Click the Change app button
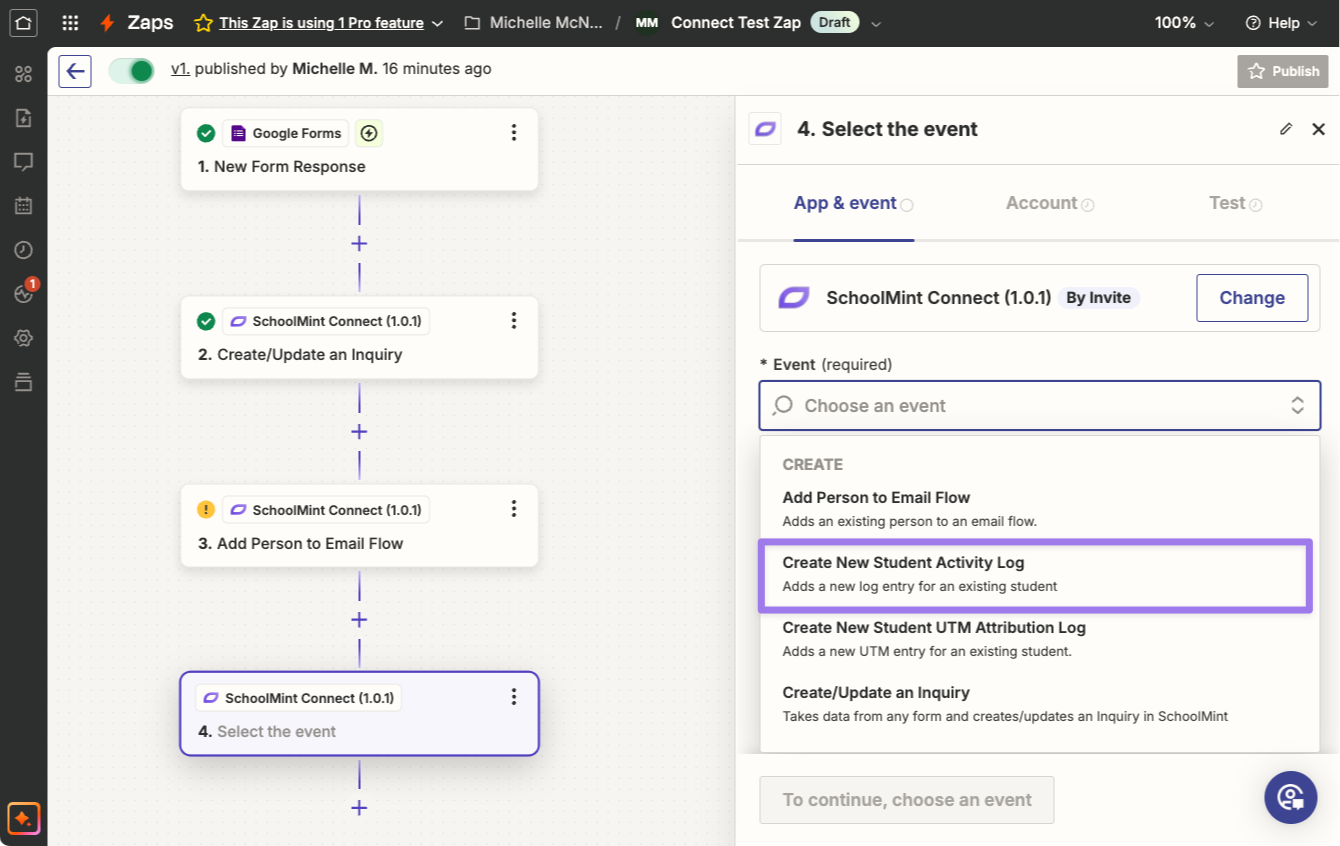 1252,298
